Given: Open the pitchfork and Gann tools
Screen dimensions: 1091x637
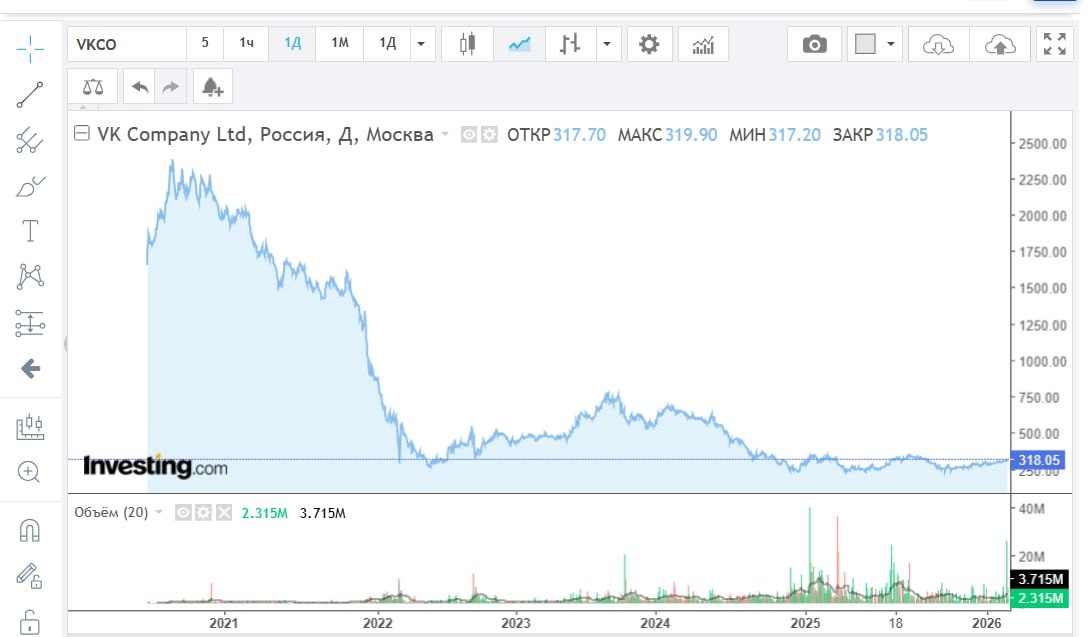Looking at the screenshot, I should click(x=30, y=140).
